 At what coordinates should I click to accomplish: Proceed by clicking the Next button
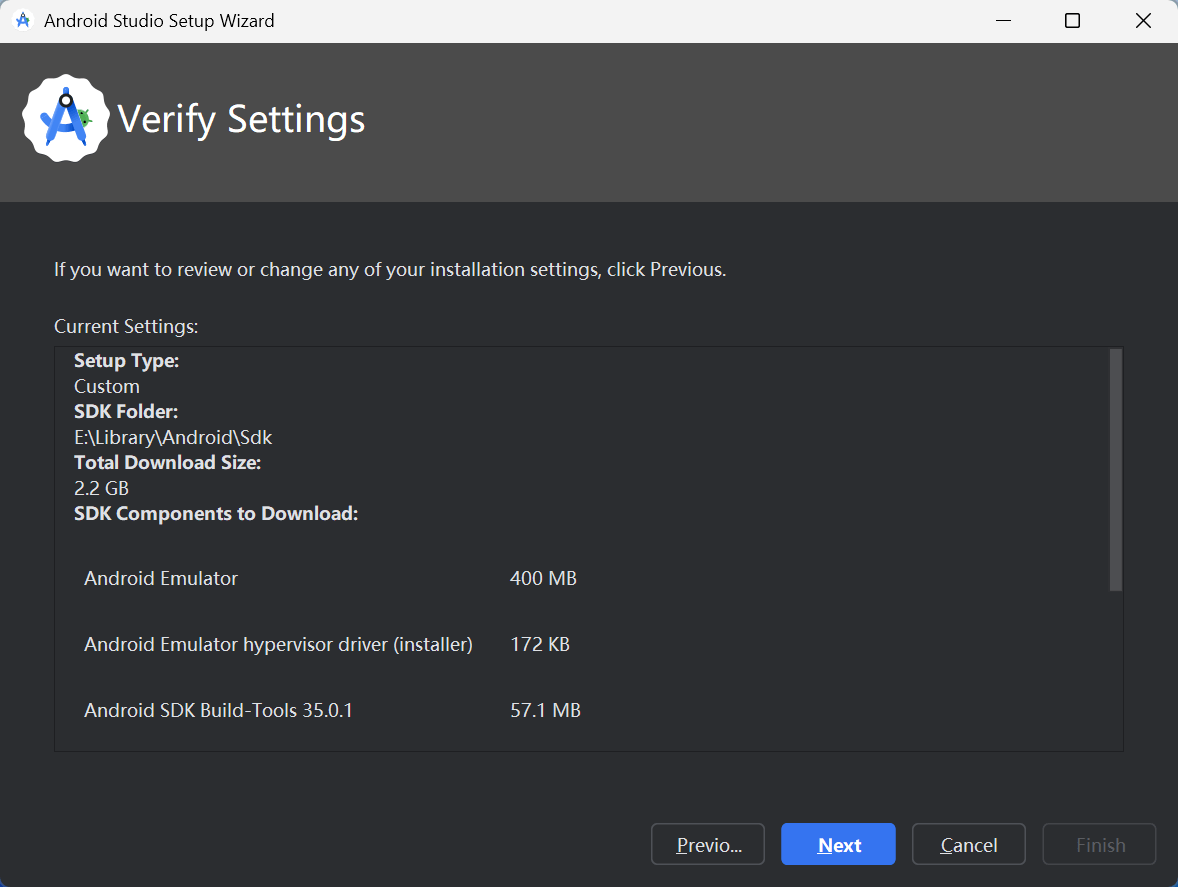[838, 844]
